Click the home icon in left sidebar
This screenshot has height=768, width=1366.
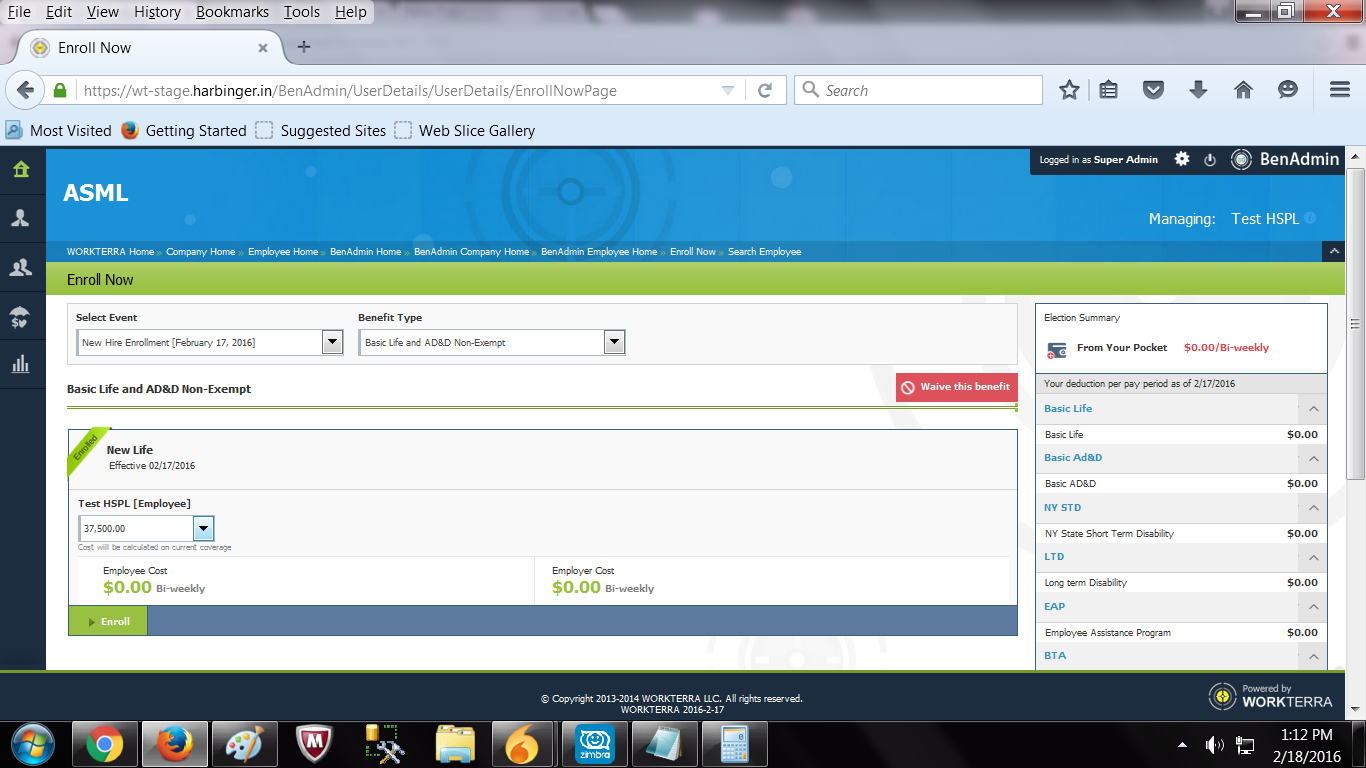[21, 169]
